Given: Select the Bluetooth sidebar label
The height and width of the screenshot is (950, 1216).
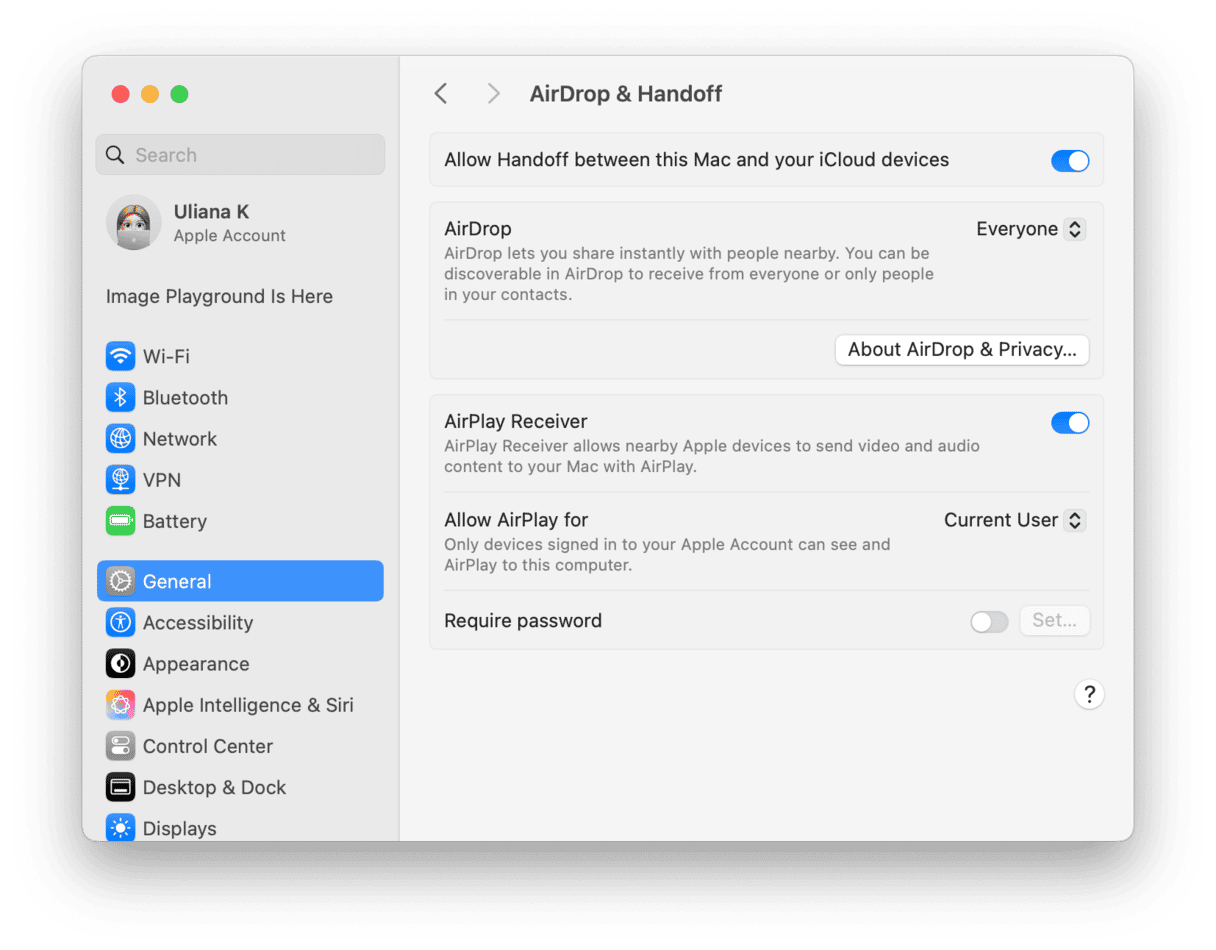Looking at the screenshot, I should click(x=185, y=397).
